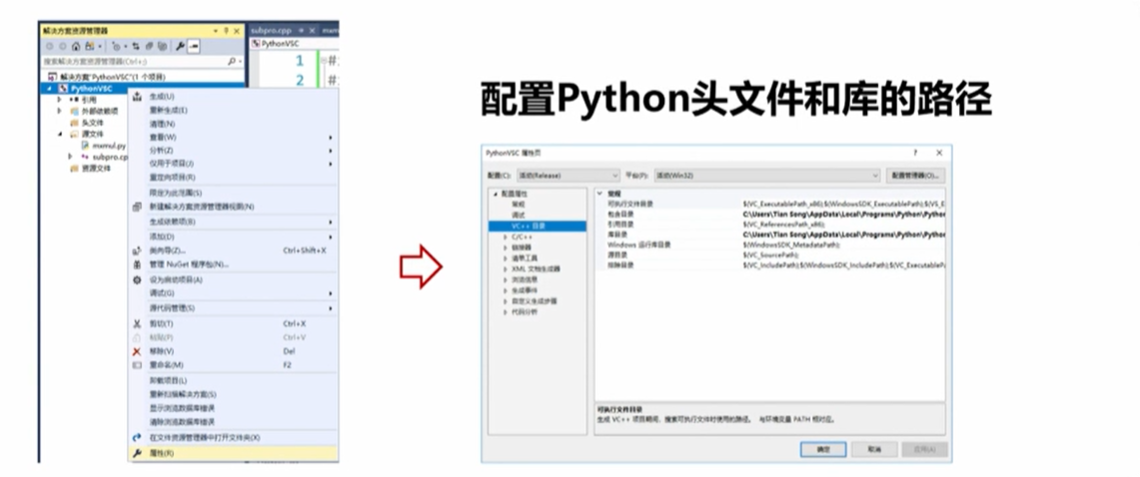Open the Solution Explorer window options dropdown arrow

(216, 31)
